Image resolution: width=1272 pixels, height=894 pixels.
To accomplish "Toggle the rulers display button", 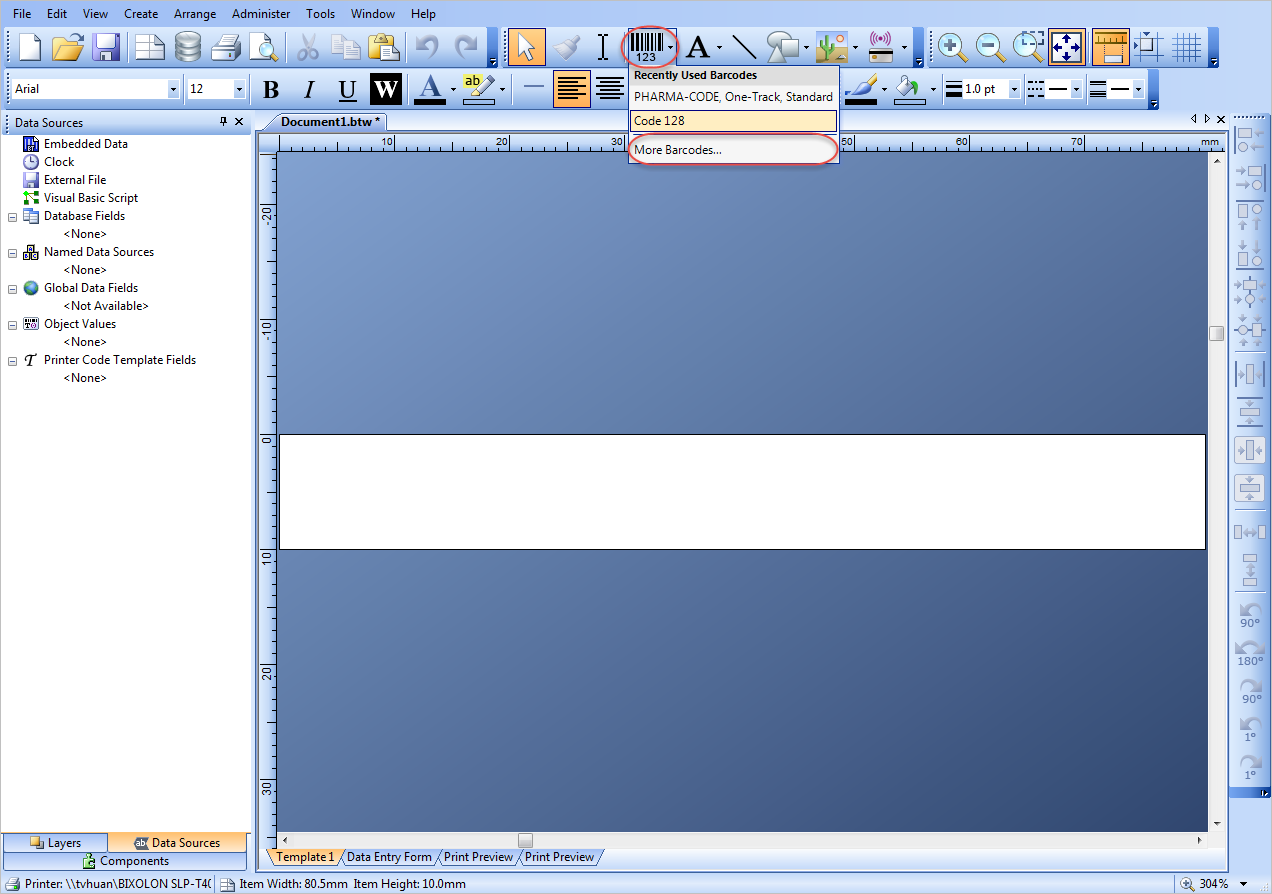I will coord(1111,47).
